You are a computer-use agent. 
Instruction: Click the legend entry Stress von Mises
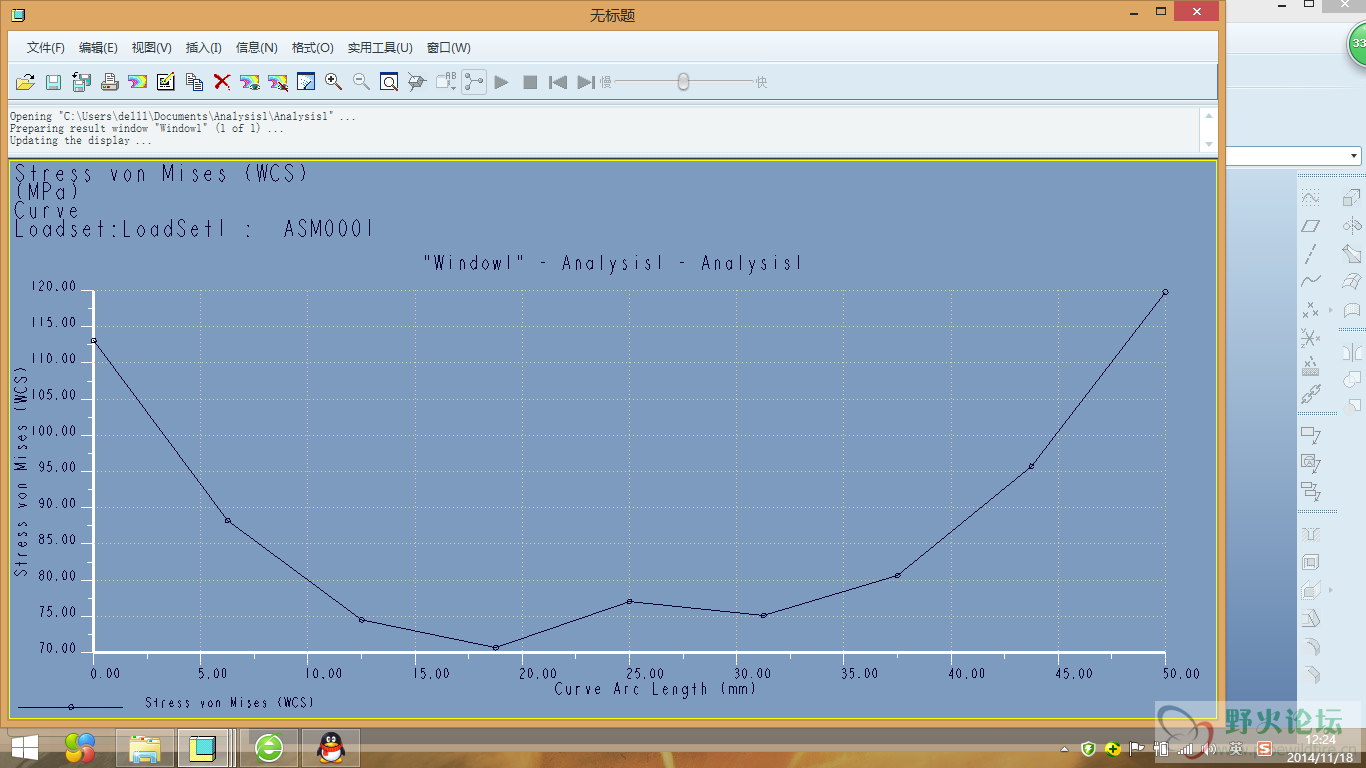(229, 703)
